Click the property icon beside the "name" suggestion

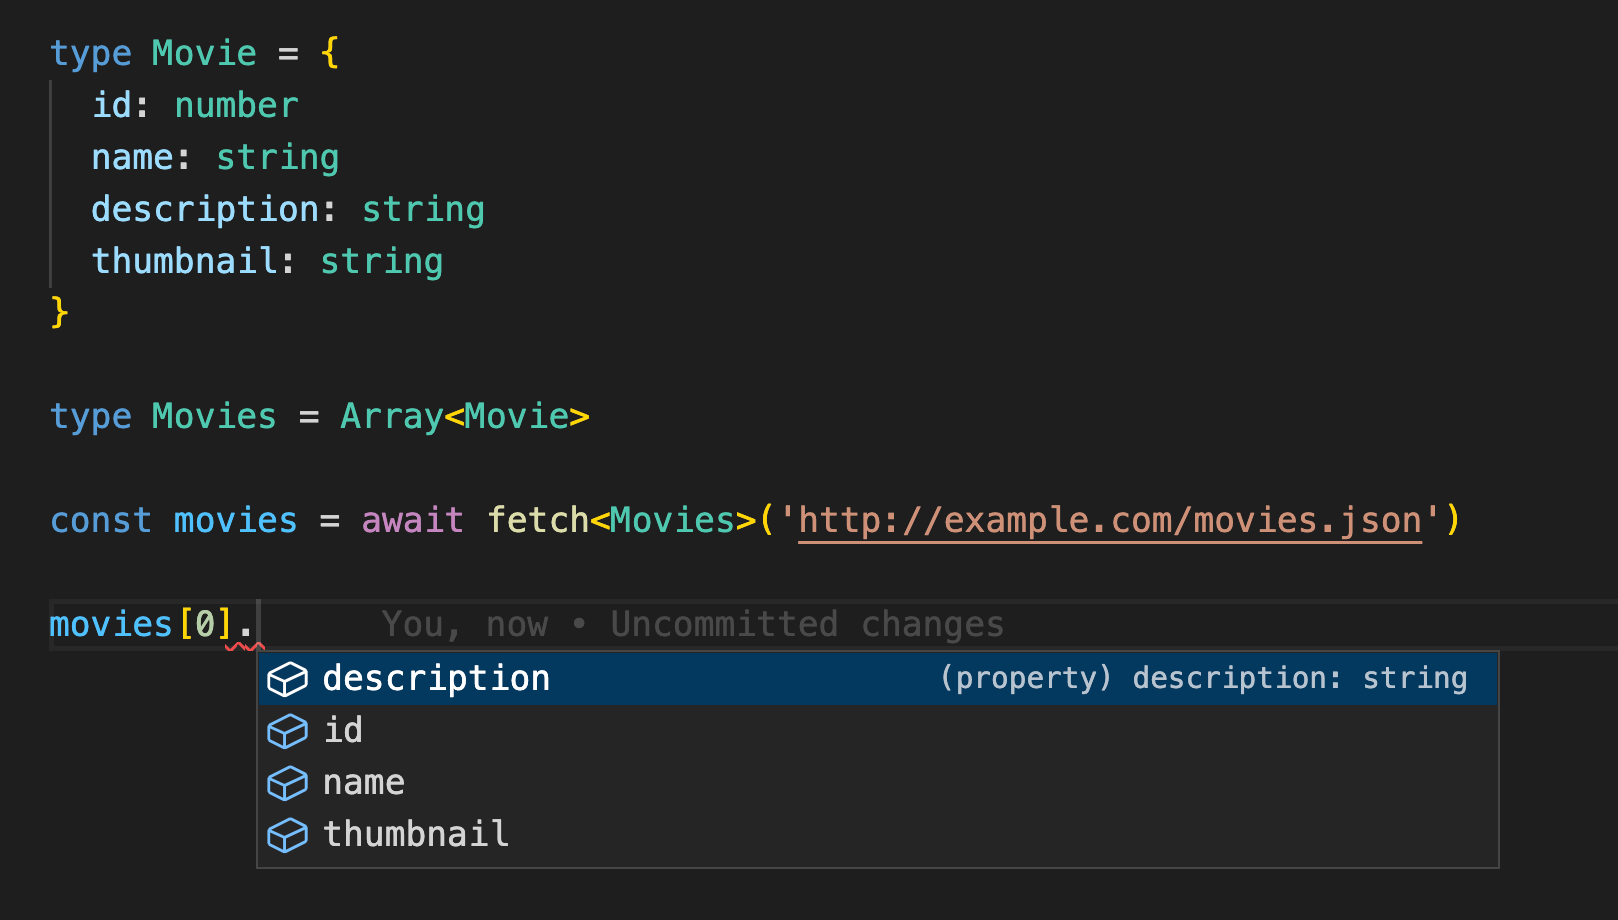coord(287,783)
